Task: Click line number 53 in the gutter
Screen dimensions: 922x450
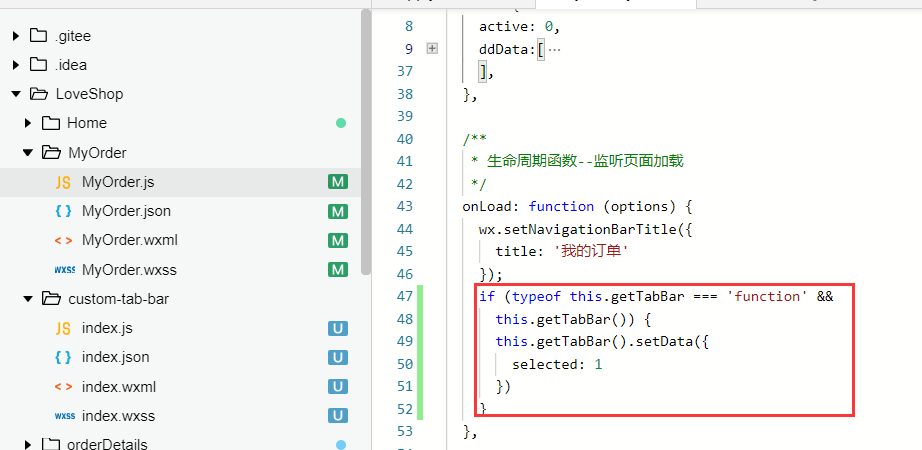Action: (405, 431)
